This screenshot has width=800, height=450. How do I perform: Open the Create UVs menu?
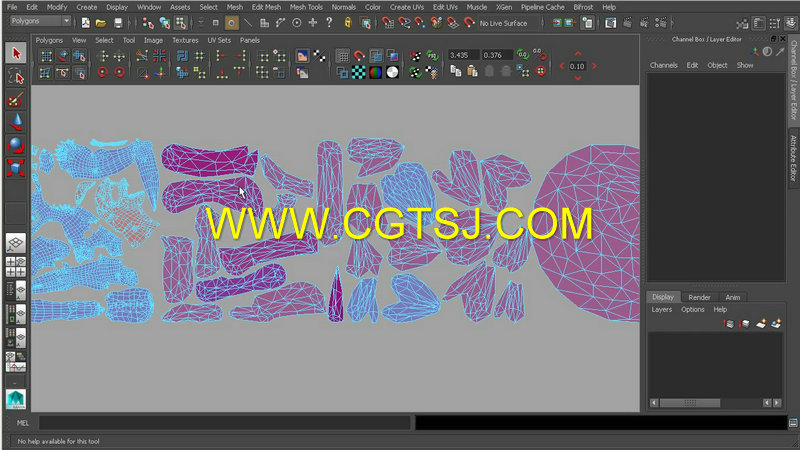point(407,7)
